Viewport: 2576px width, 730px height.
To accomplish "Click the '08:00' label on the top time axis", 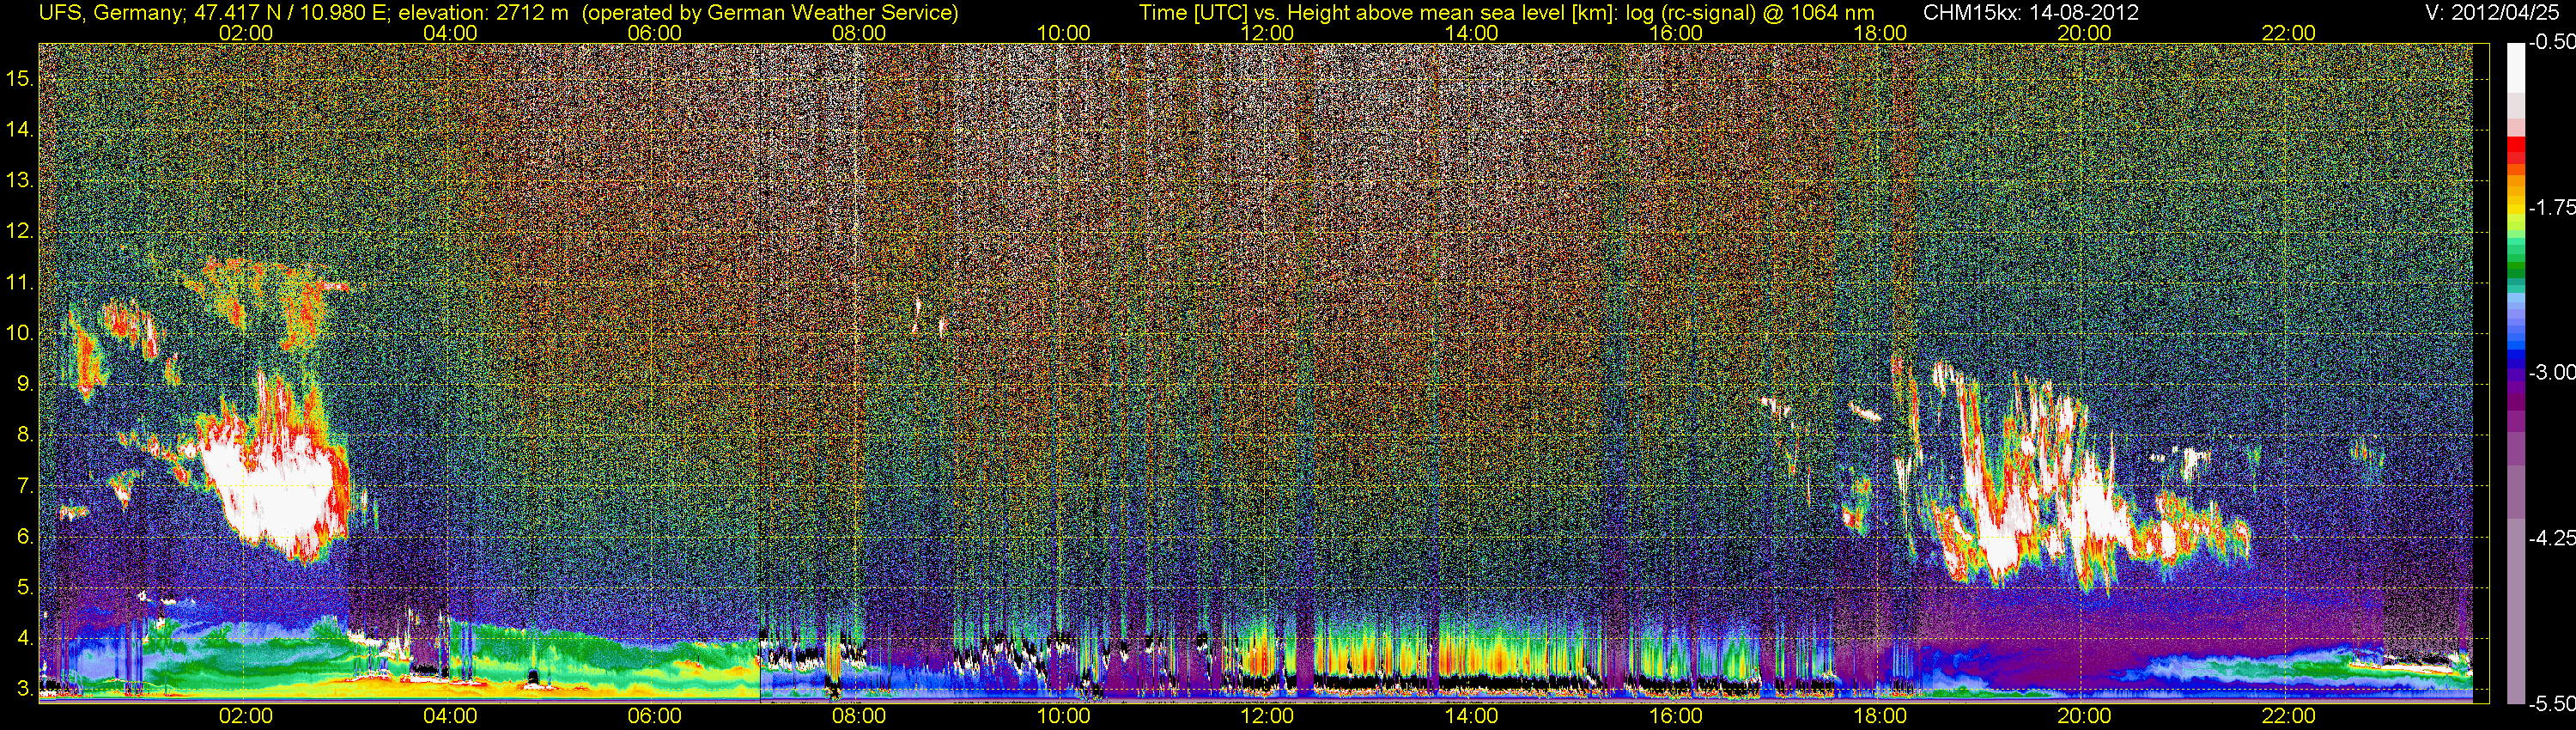I will (859, 33).
